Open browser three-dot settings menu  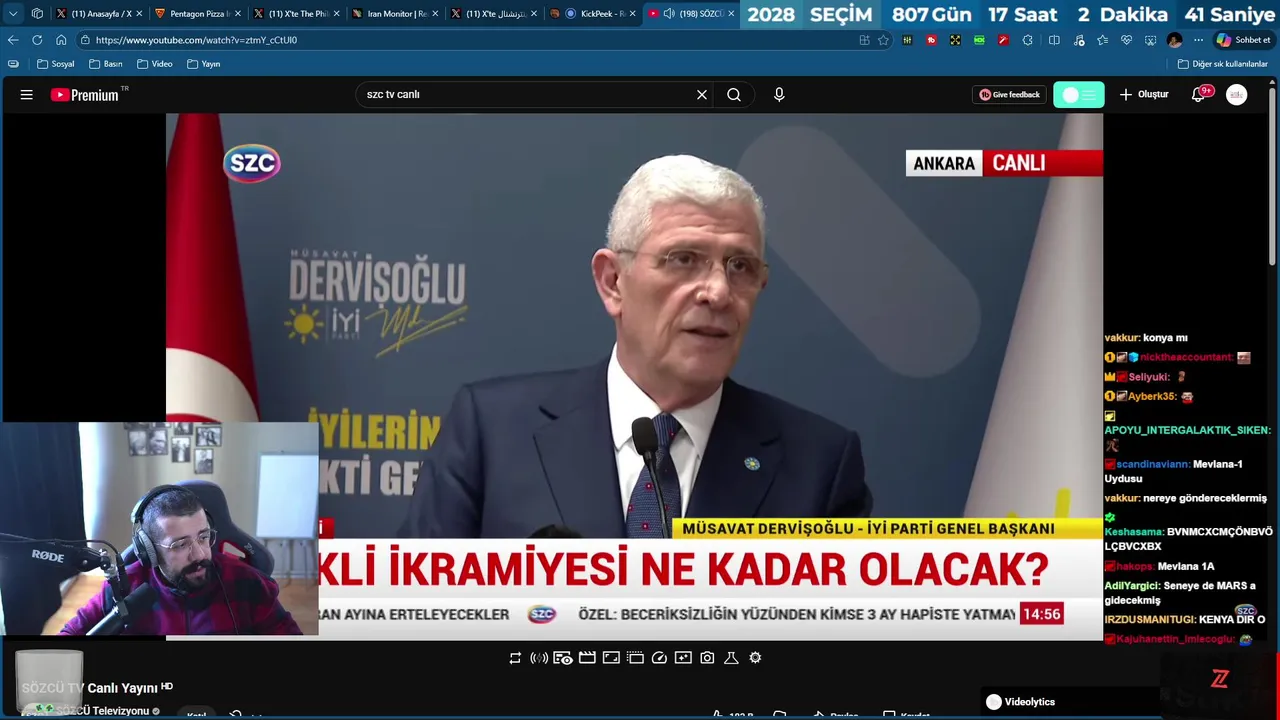(x=1198, y=40)
